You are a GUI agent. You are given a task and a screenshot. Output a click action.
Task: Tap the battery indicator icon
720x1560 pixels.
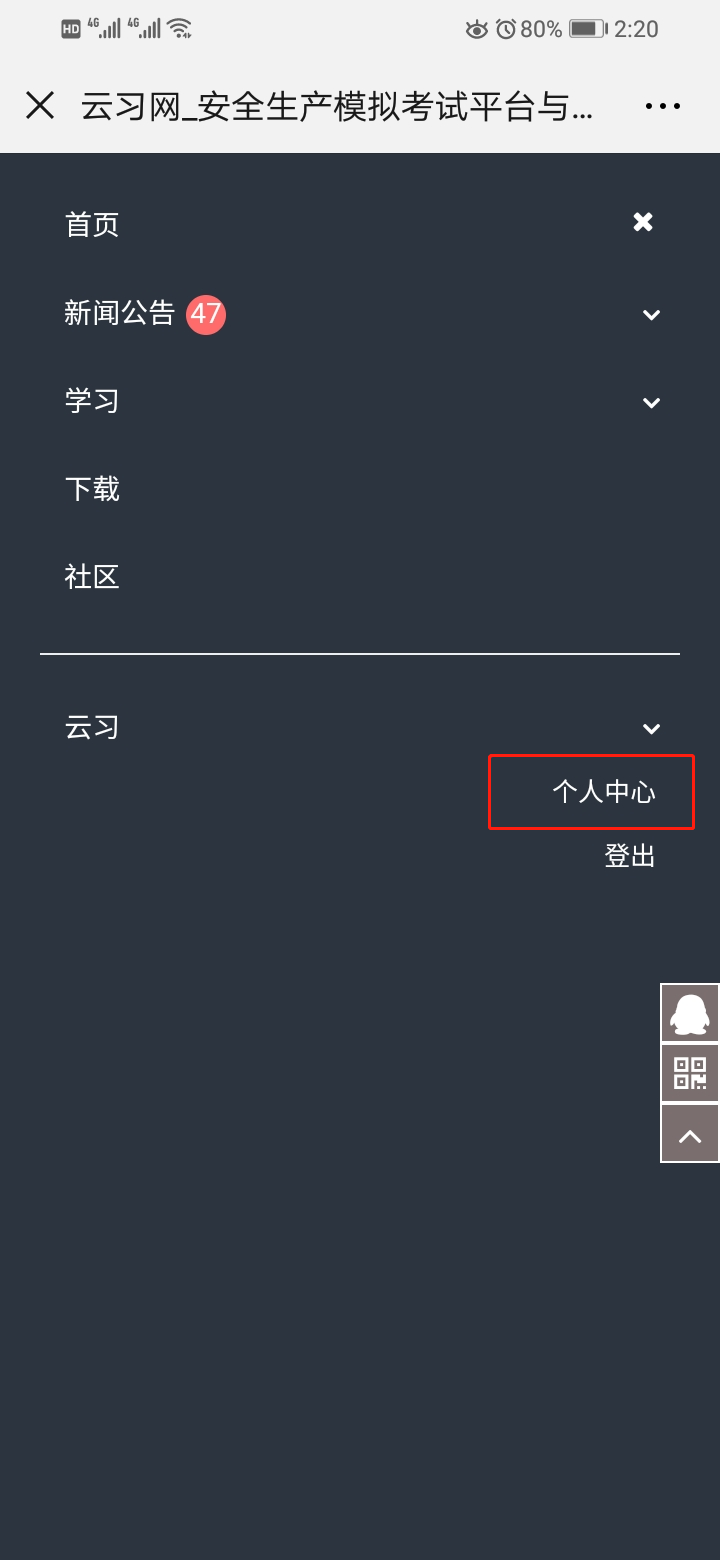587,29
